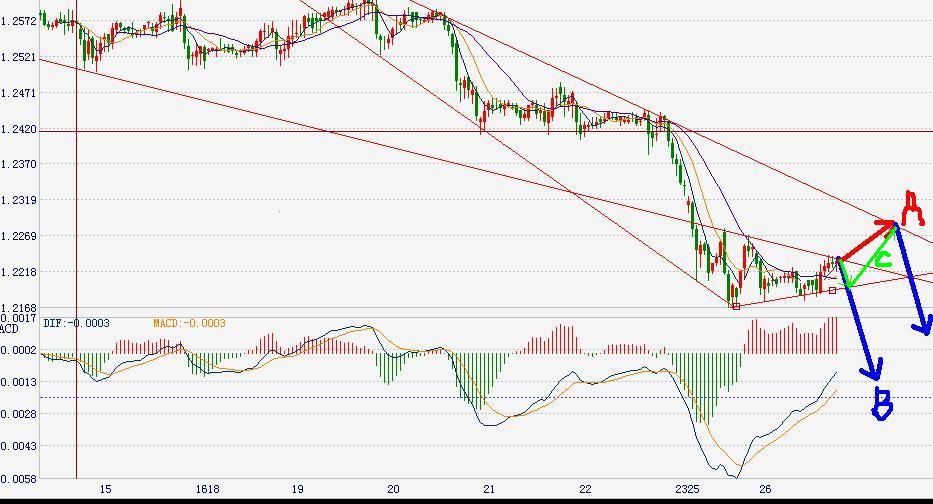This screenshot has width=933, height=504.
Task: Click the small anchor square on the lower trendline's right end
Action: coord(832,290)
